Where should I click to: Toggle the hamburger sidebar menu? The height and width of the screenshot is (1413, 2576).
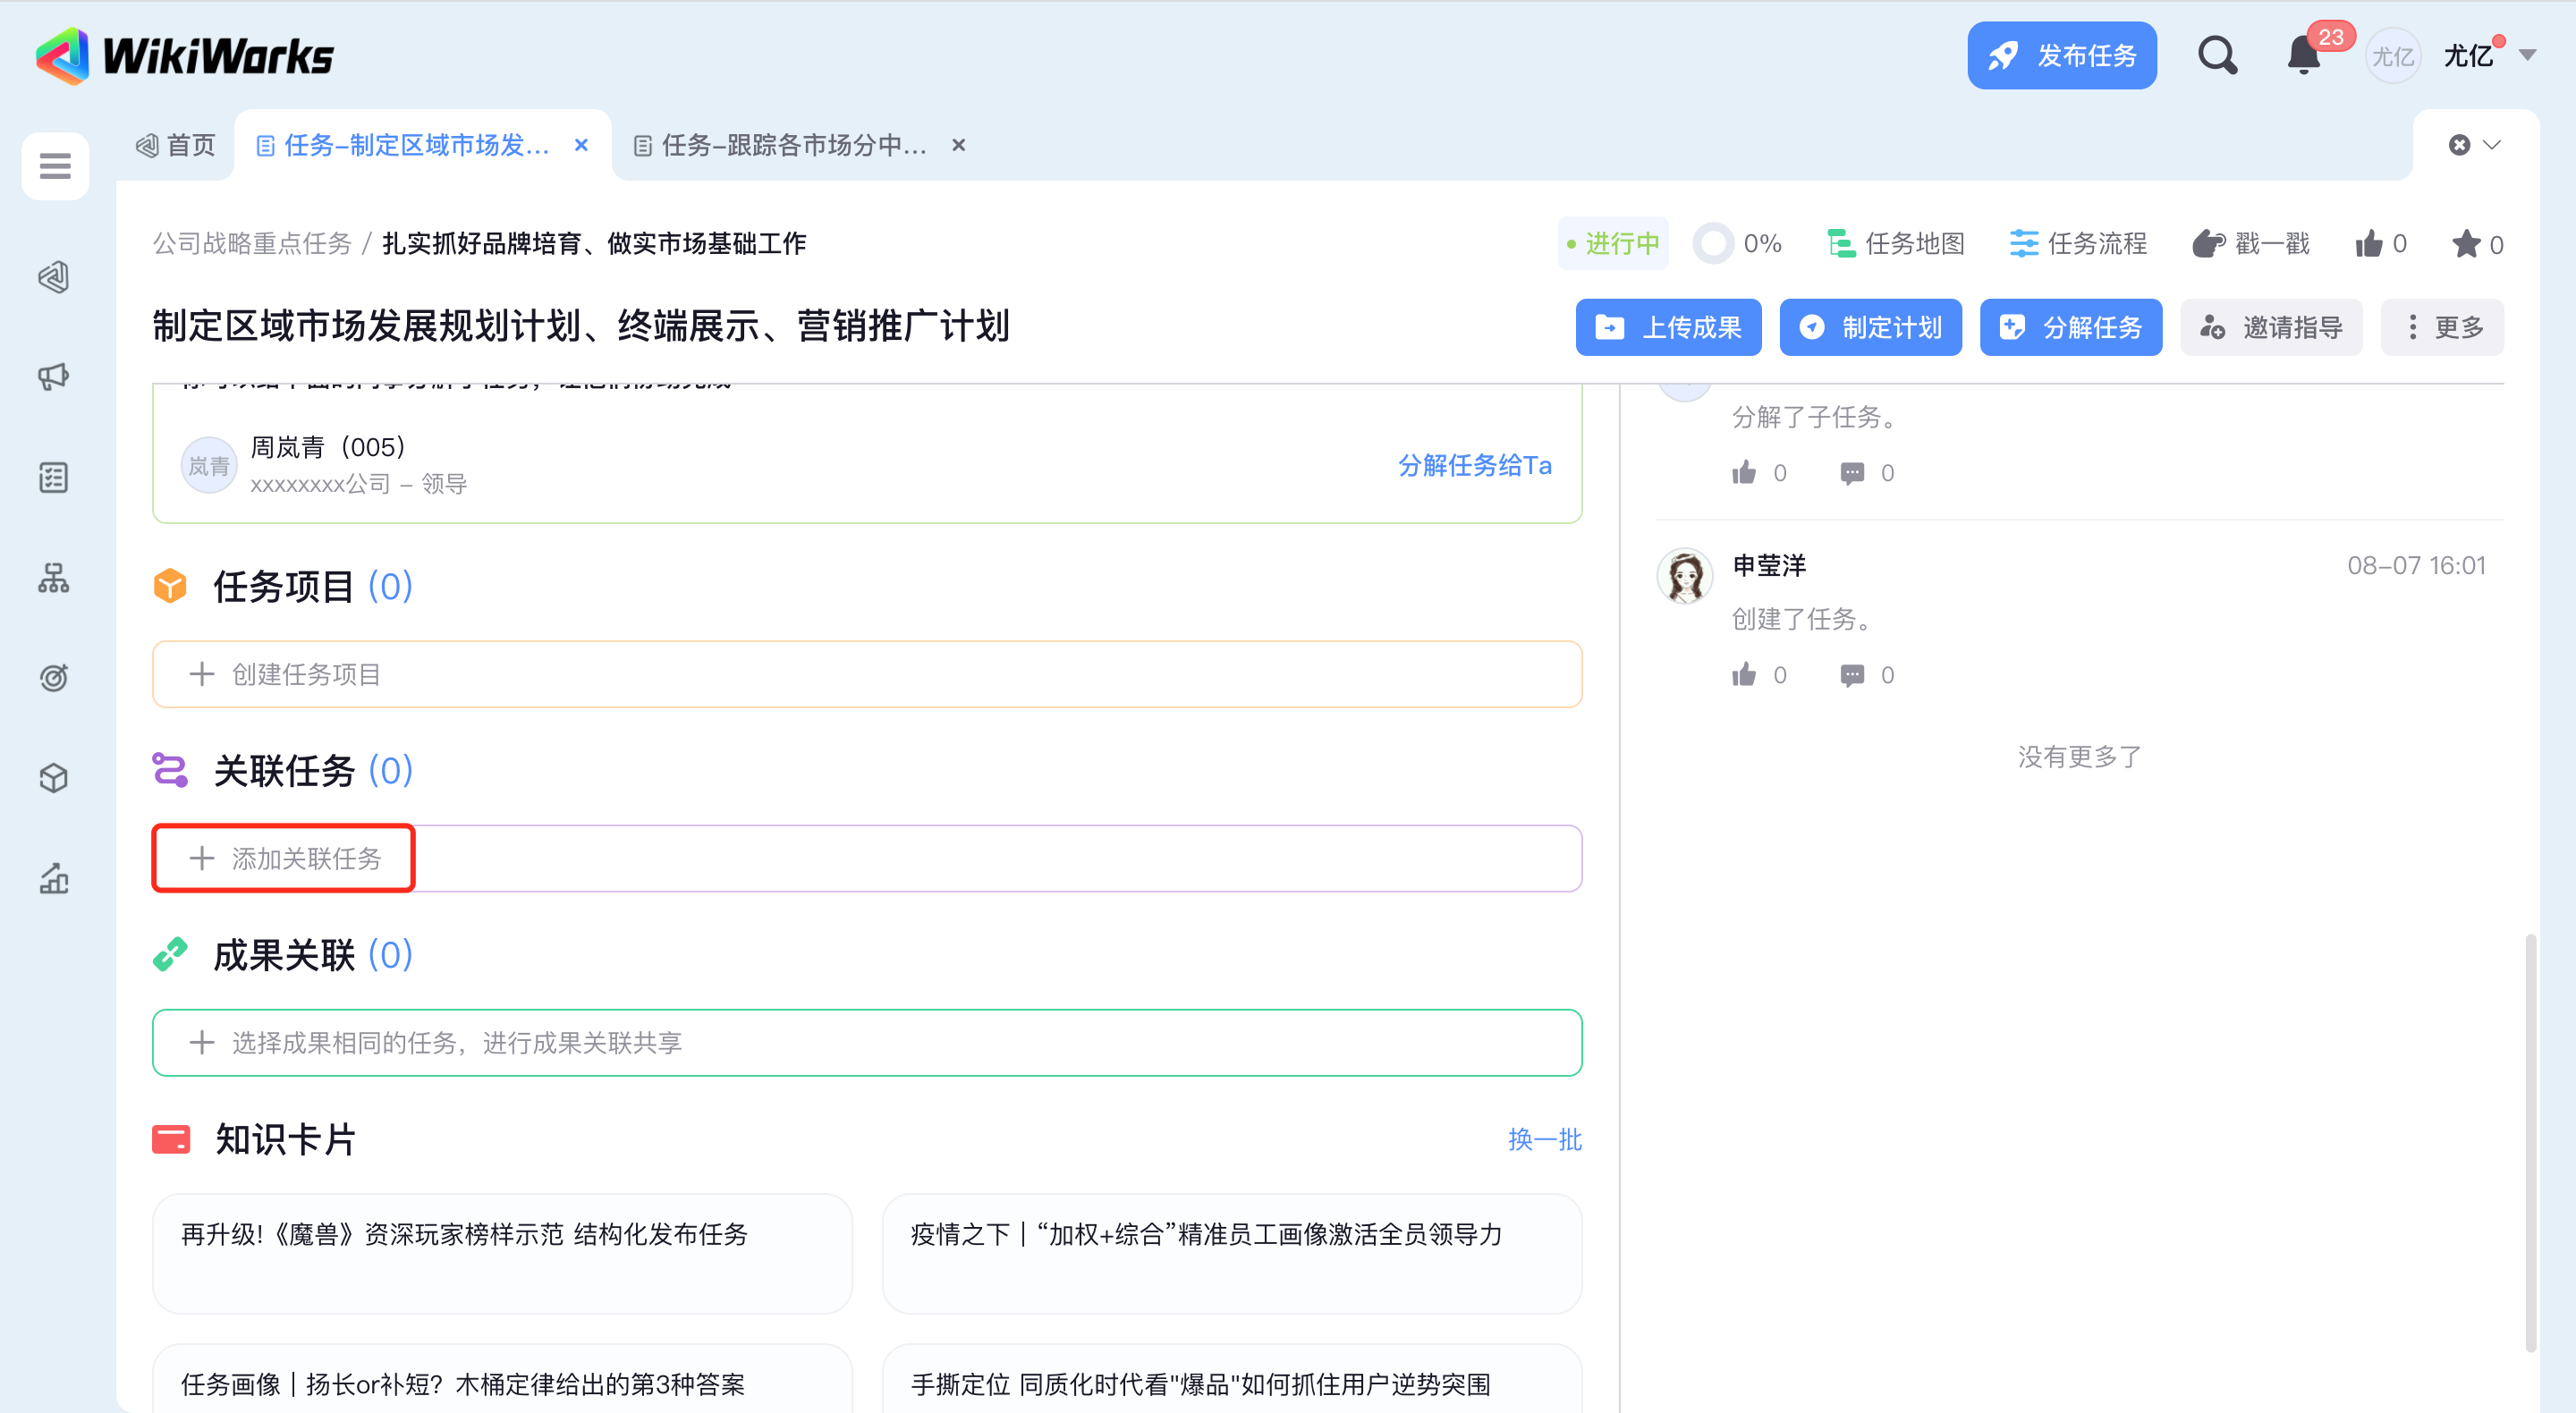[55, 165]
